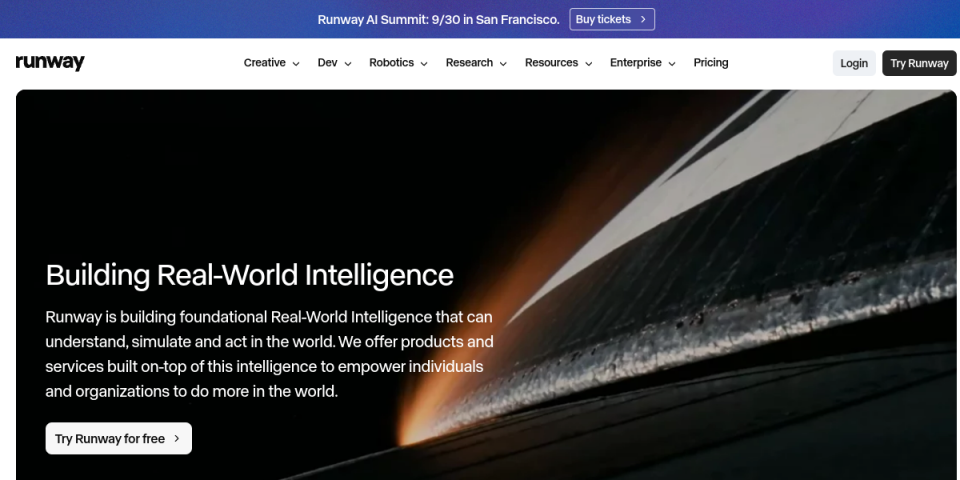Expand the Dev menu chevron
Image resolution: width=960 pixels, height=480 pixels.
pos(348,64)
